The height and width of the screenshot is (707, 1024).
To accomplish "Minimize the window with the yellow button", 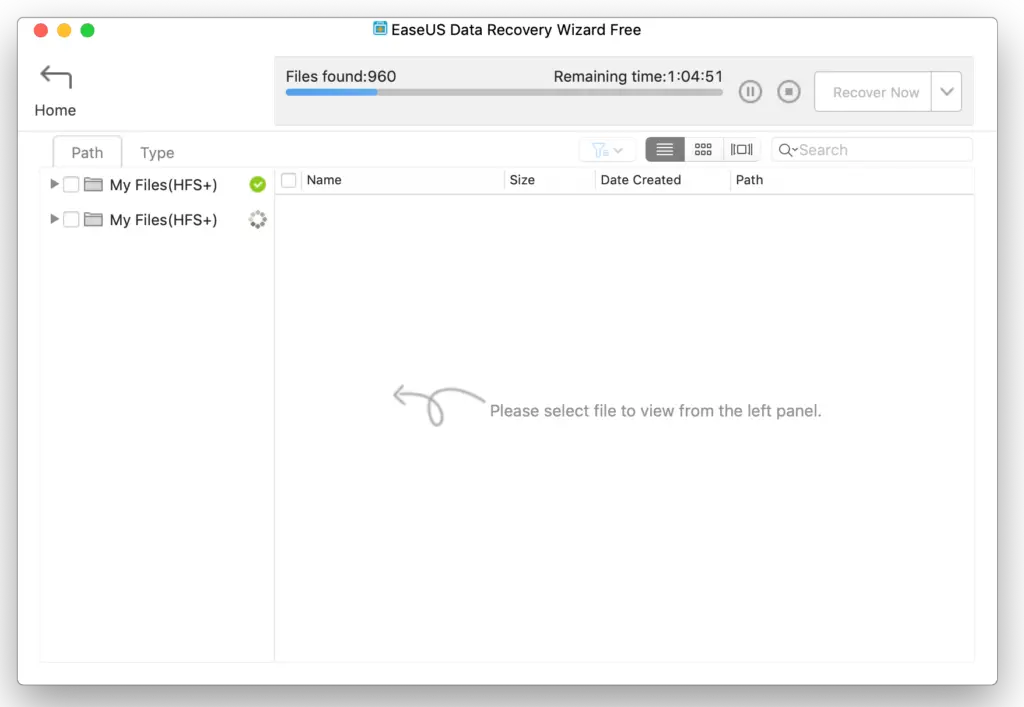I will (64, 30).
